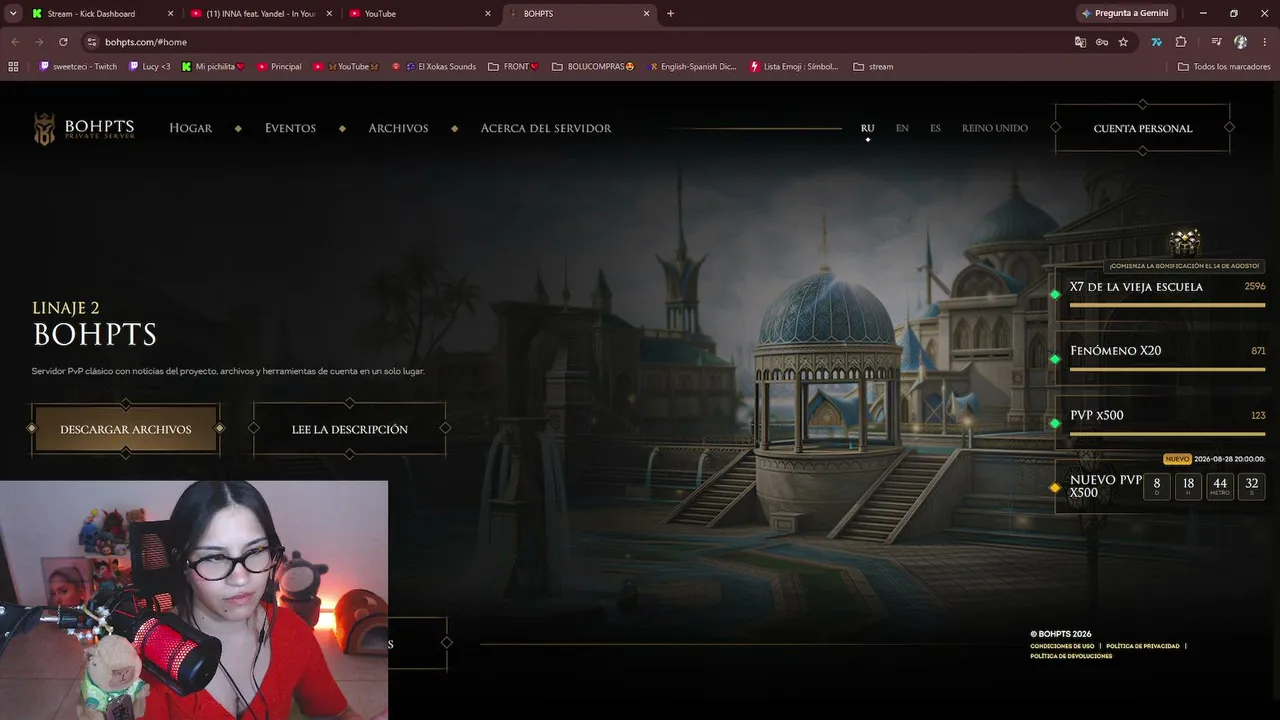Open the Chrome profile avatar

point(1240,42)
